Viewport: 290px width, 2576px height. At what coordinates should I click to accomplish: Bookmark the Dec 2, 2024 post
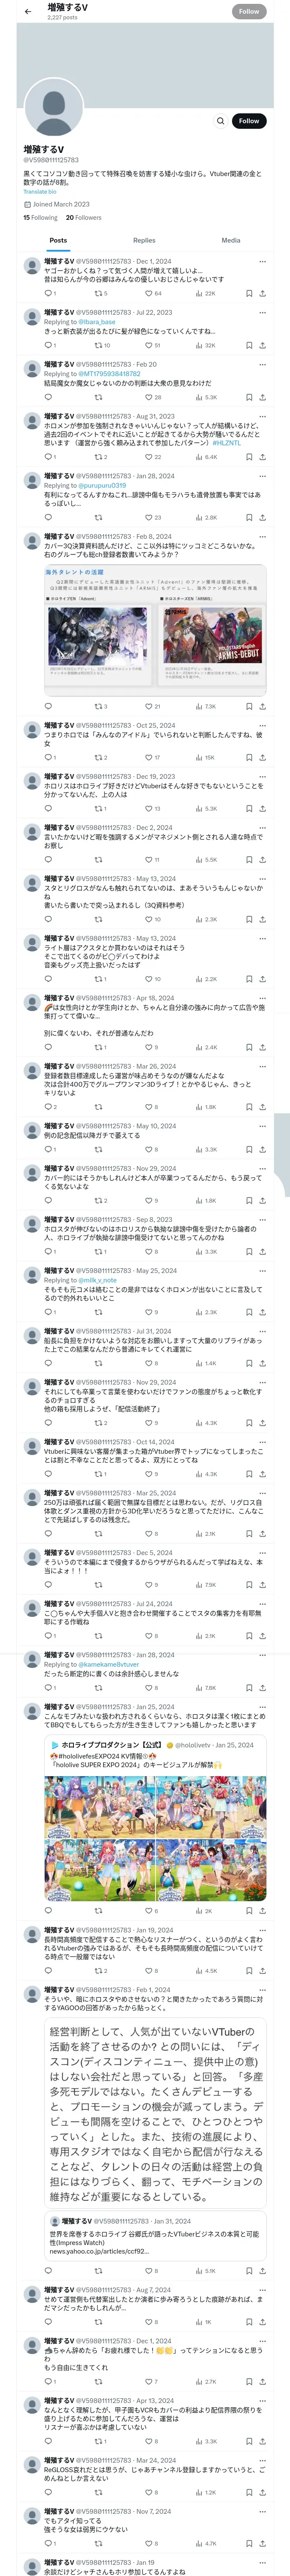[248, 860]
